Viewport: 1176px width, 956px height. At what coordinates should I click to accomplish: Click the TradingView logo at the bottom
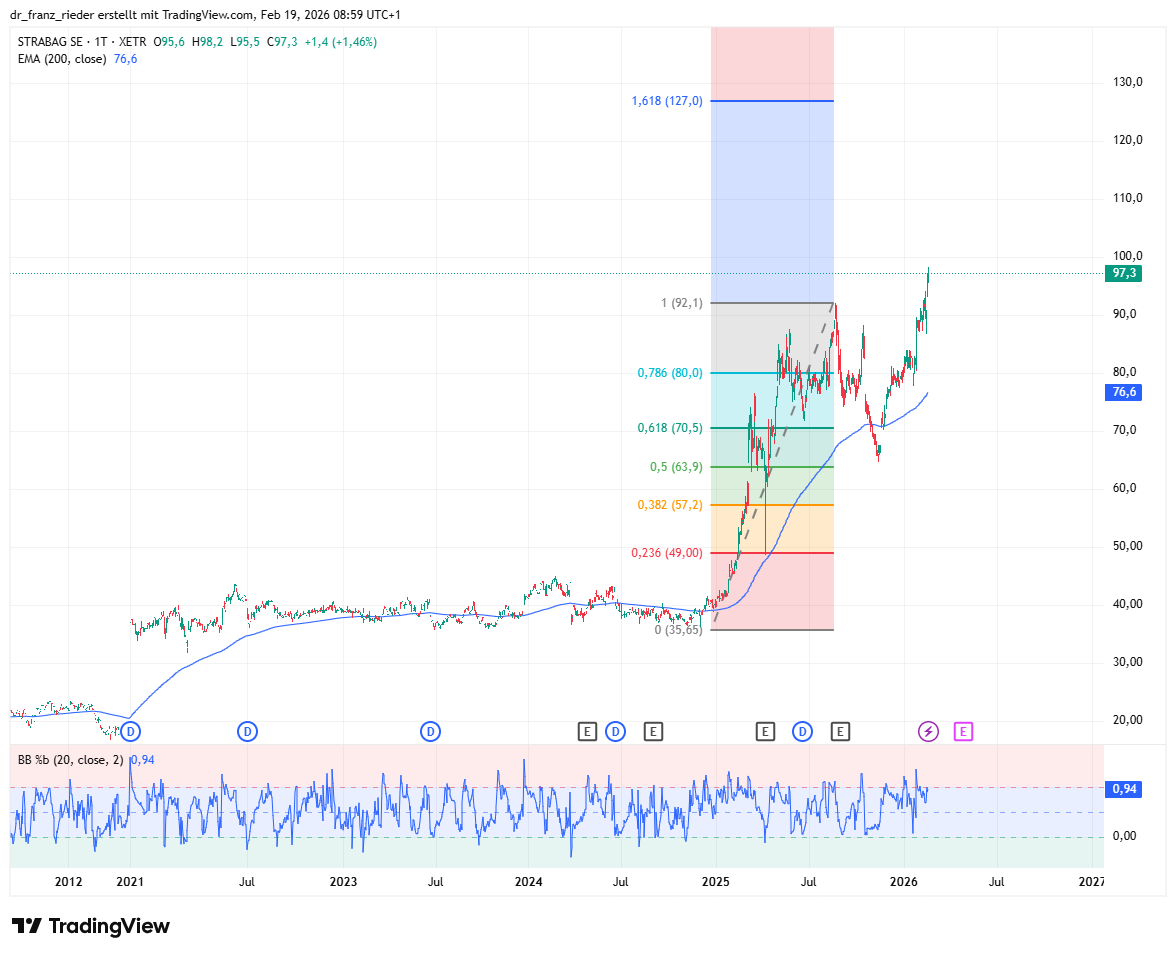(90, 926)
